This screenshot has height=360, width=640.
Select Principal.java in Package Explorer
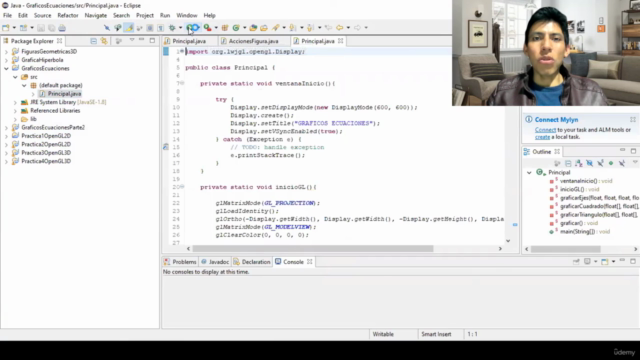[64, 94]
